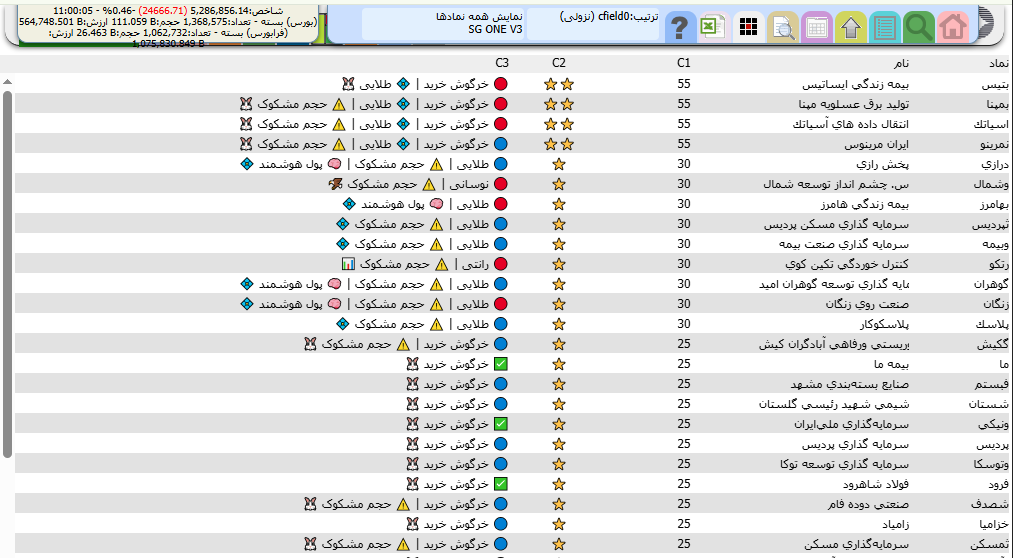Image resolution: width=1013 pixels, height=558 pixels.
Task: Open symbol خزامیا
Action: [x=995, y=524]
